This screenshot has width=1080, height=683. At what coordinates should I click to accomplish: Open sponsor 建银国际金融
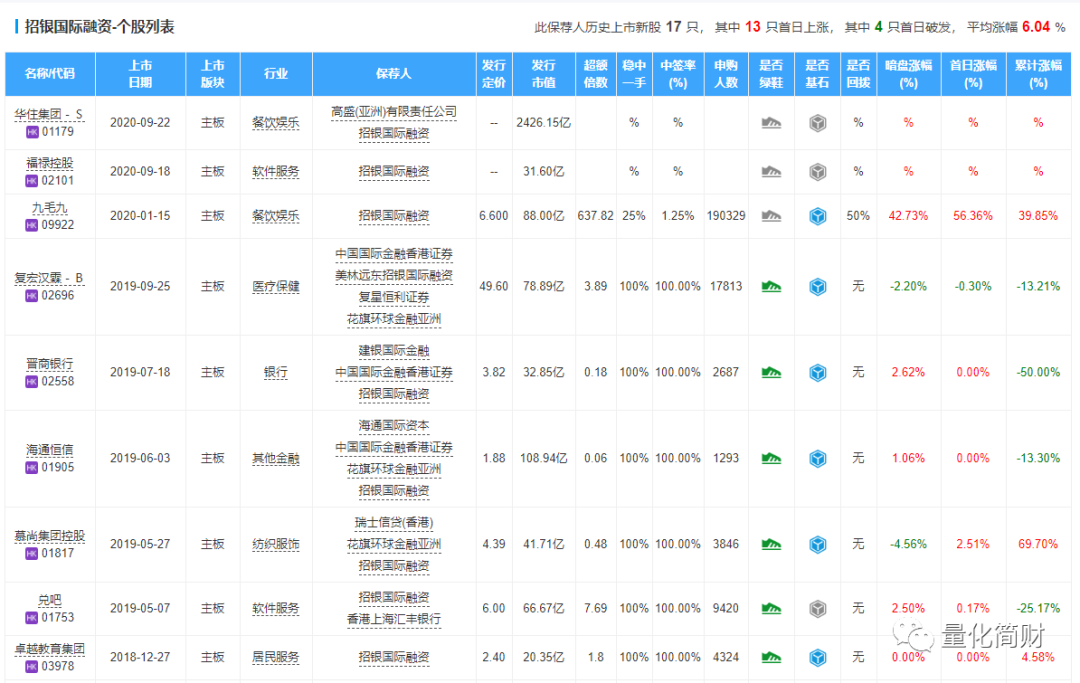click(393, 350)
